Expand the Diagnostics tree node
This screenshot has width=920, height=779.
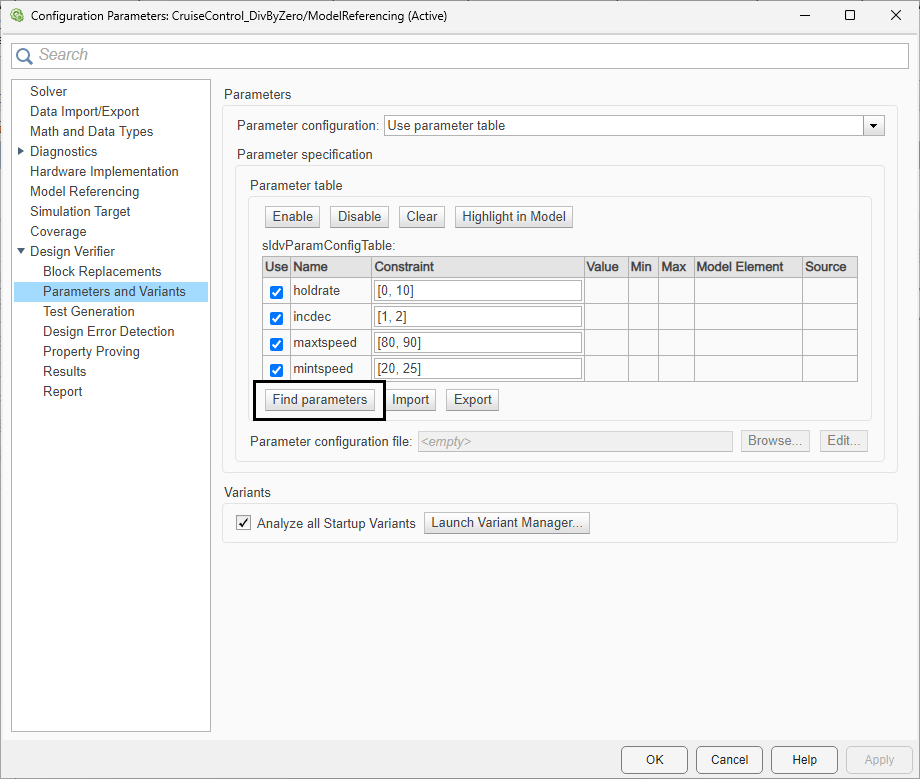21,151
